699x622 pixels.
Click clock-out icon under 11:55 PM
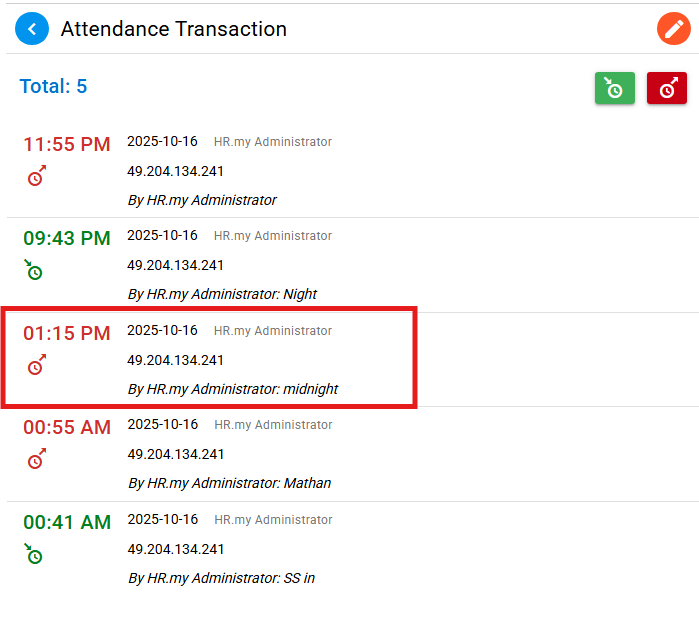[x=36, y=177]
